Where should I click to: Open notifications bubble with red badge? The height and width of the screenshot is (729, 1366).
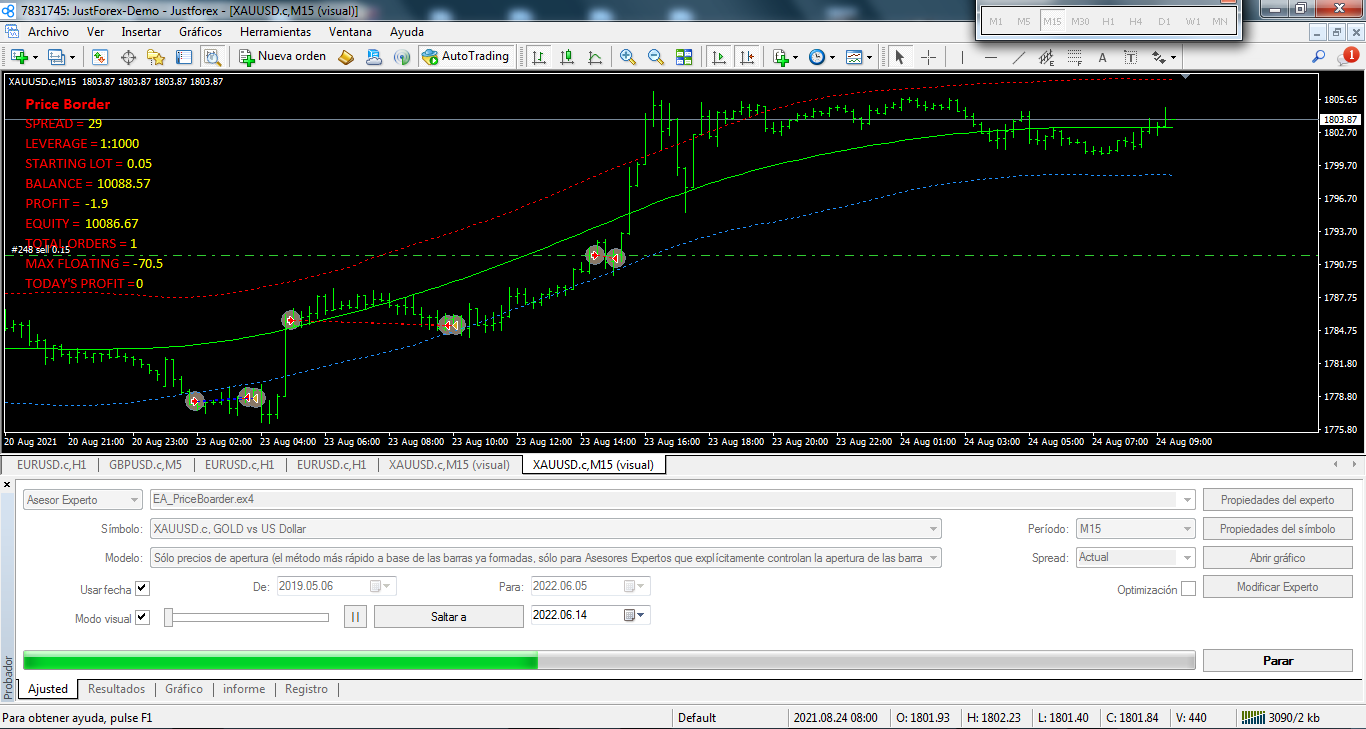click(1347, 57)
